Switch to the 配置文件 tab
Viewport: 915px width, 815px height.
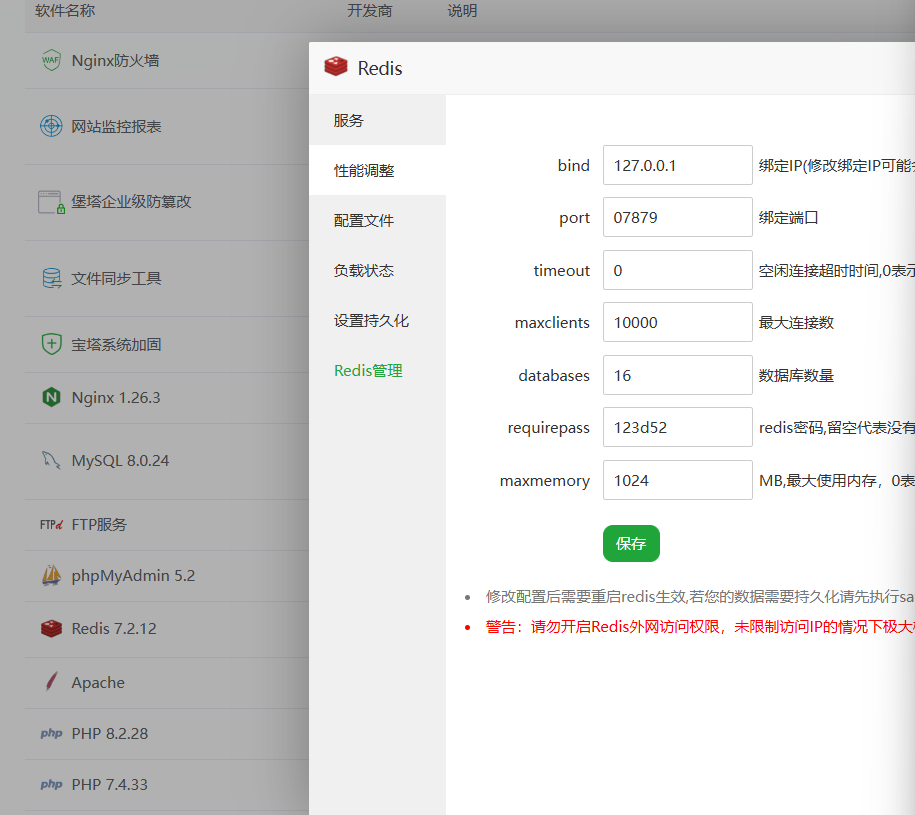(364, 220)
